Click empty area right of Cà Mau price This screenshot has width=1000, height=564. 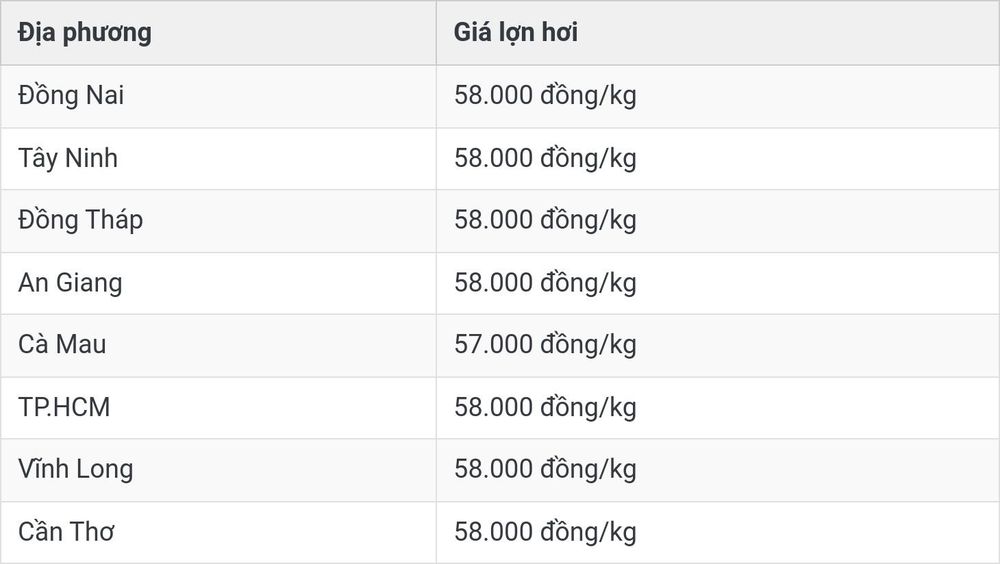click(x=816, y=345)
